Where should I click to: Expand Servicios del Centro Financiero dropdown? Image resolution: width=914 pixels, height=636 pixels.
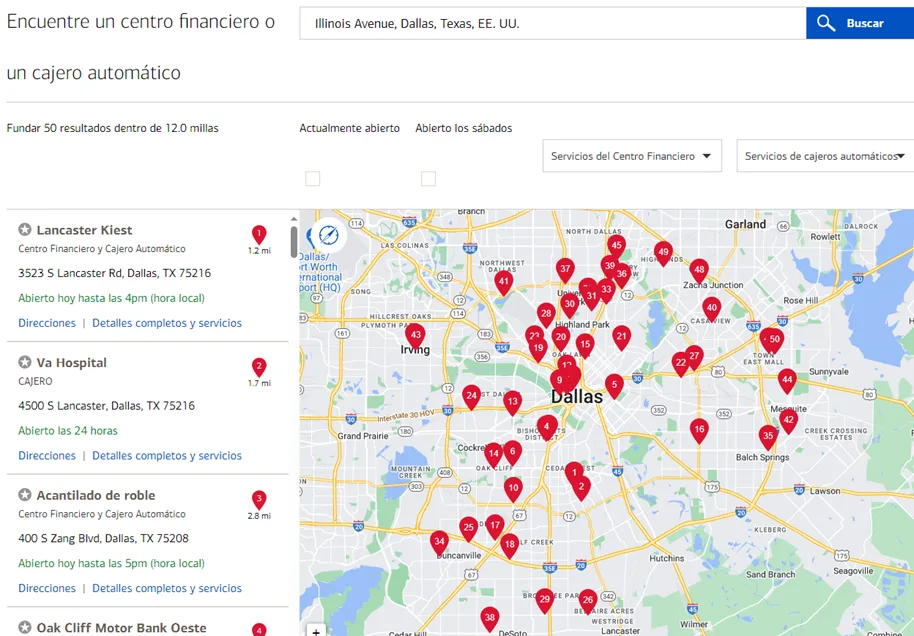tap(632, 156)
